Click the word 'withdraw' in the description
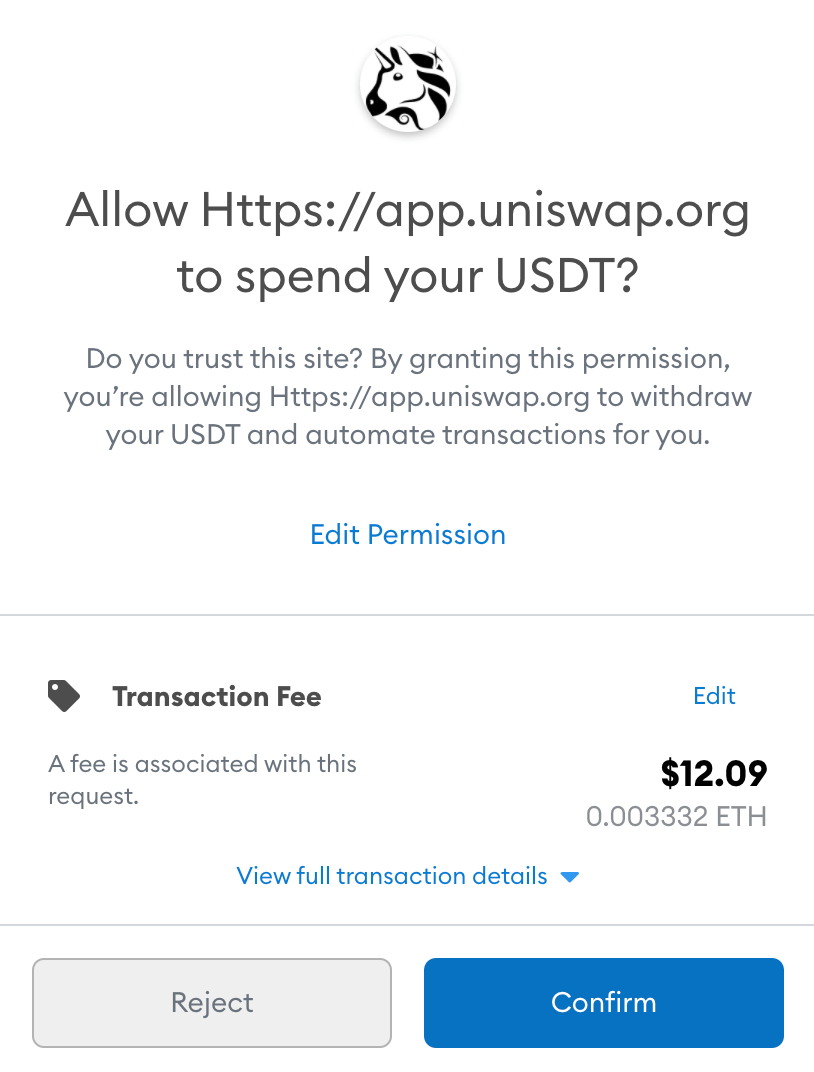 (691, 397)
